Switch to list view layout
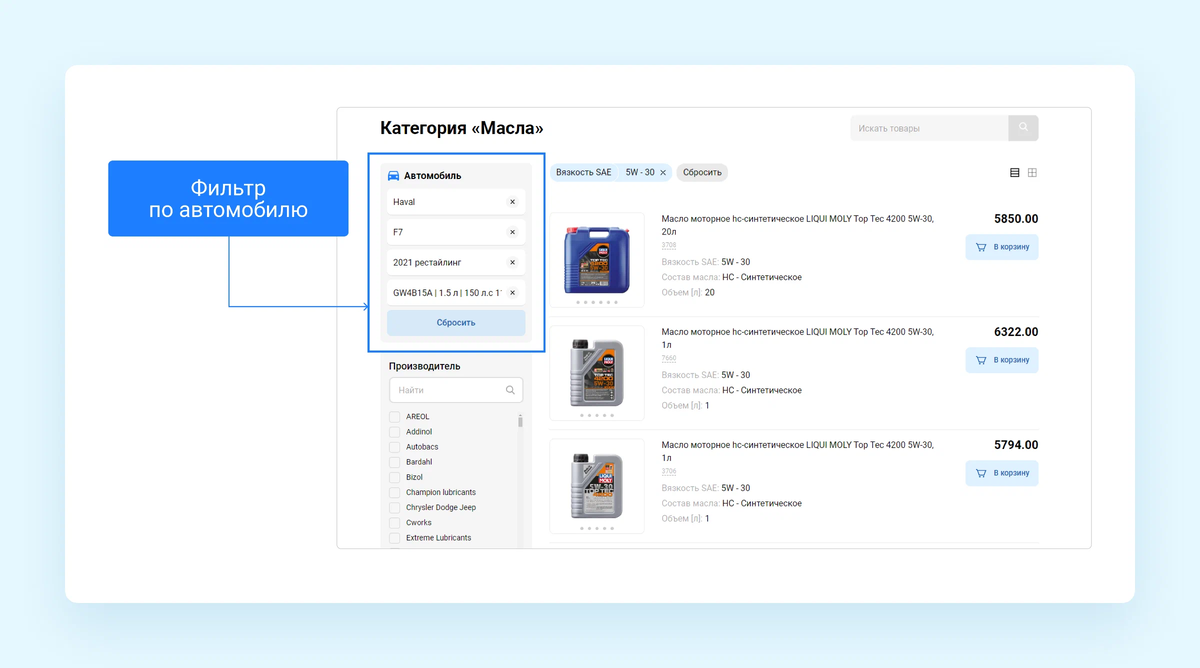 pyautogui.click(x=1015, y=173)
